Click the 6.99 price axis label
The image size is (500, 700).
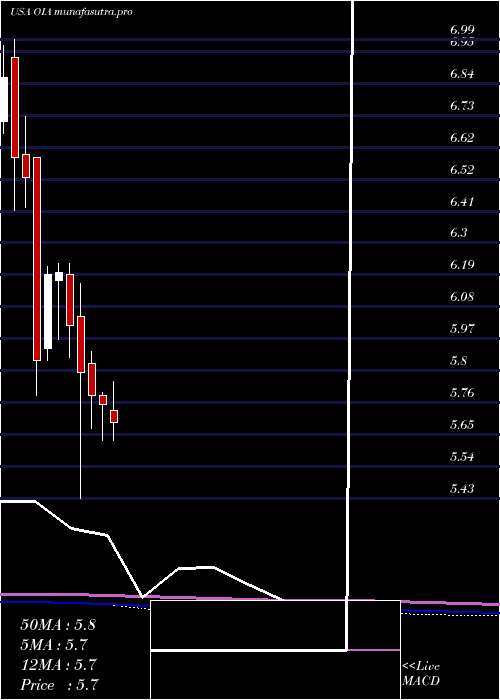[x=462, y=30]
